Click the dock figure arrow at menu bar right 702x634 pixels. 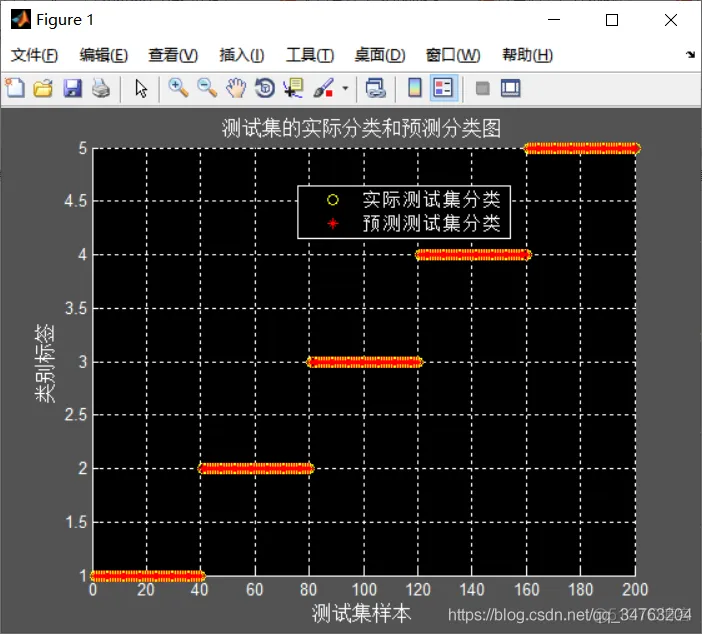[x=690, y=55]
